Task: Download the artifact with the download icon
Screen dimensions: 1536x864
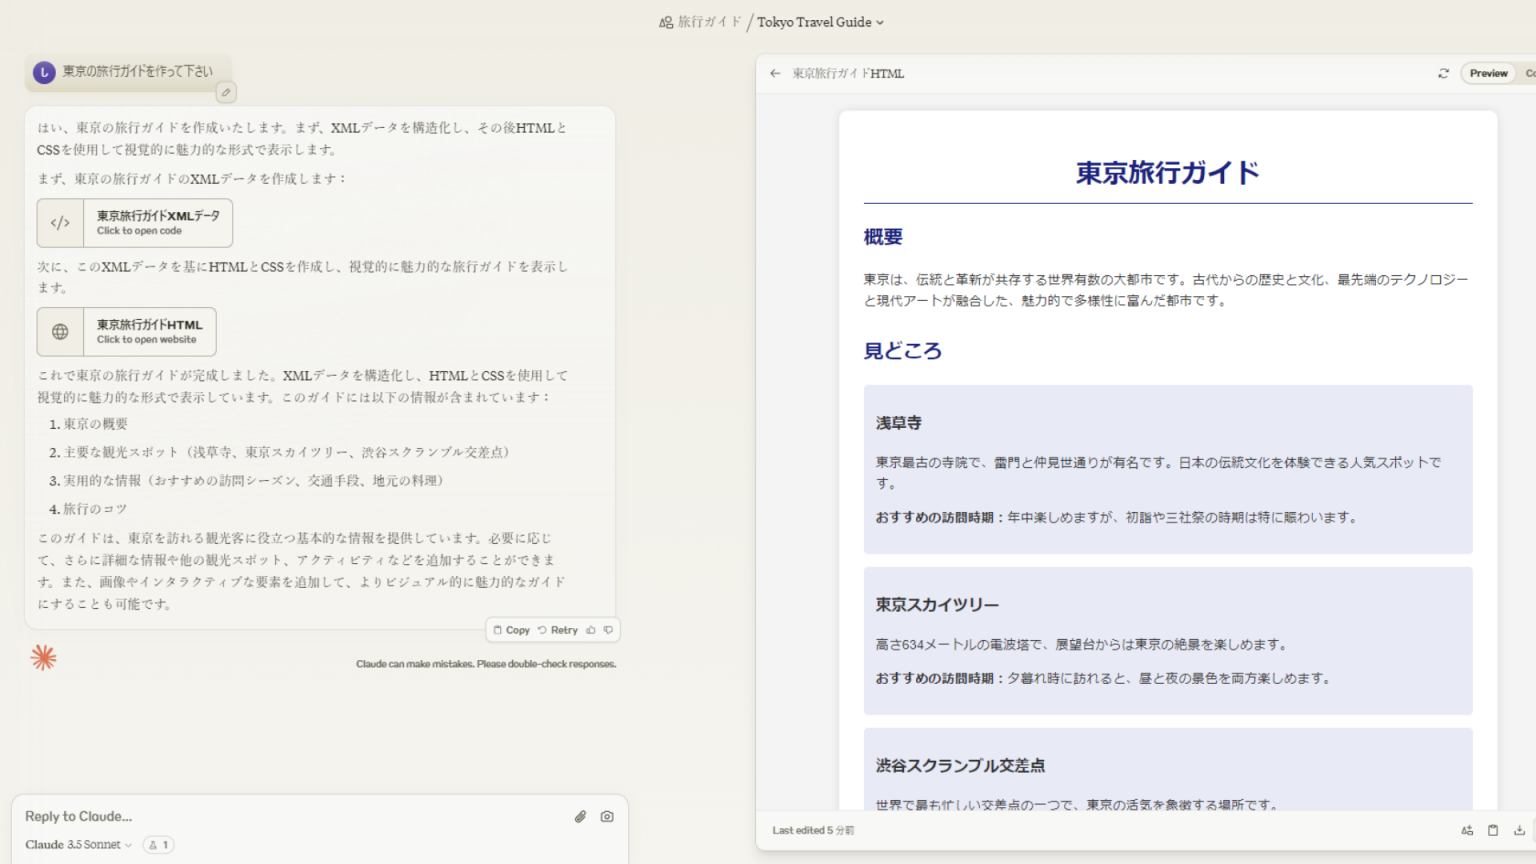Action: point(1520,830)
